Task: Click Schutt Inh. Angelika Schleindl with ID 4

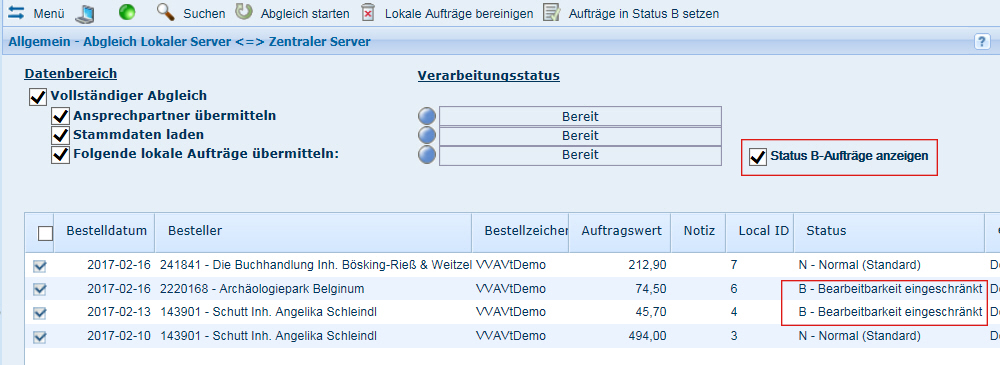Action: tap(268, 313)
